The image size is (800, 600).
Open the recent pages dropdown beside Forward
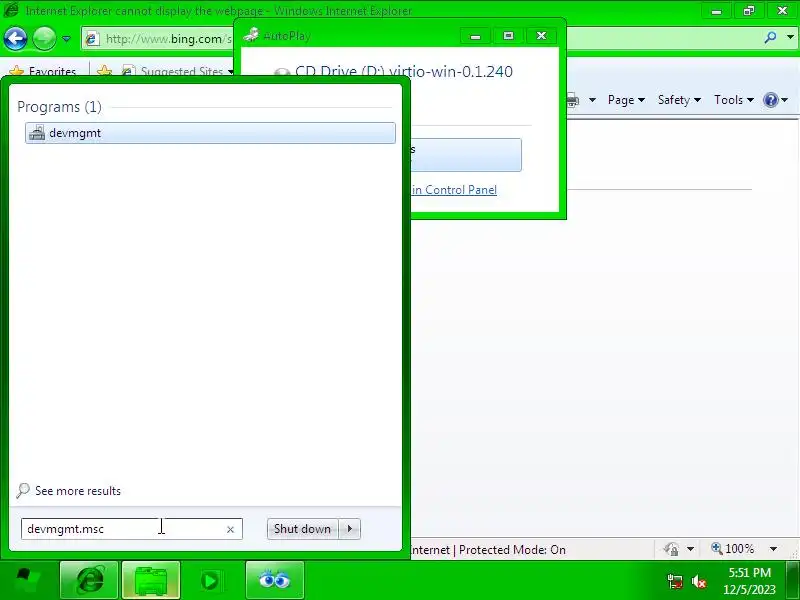coord(66,39)
